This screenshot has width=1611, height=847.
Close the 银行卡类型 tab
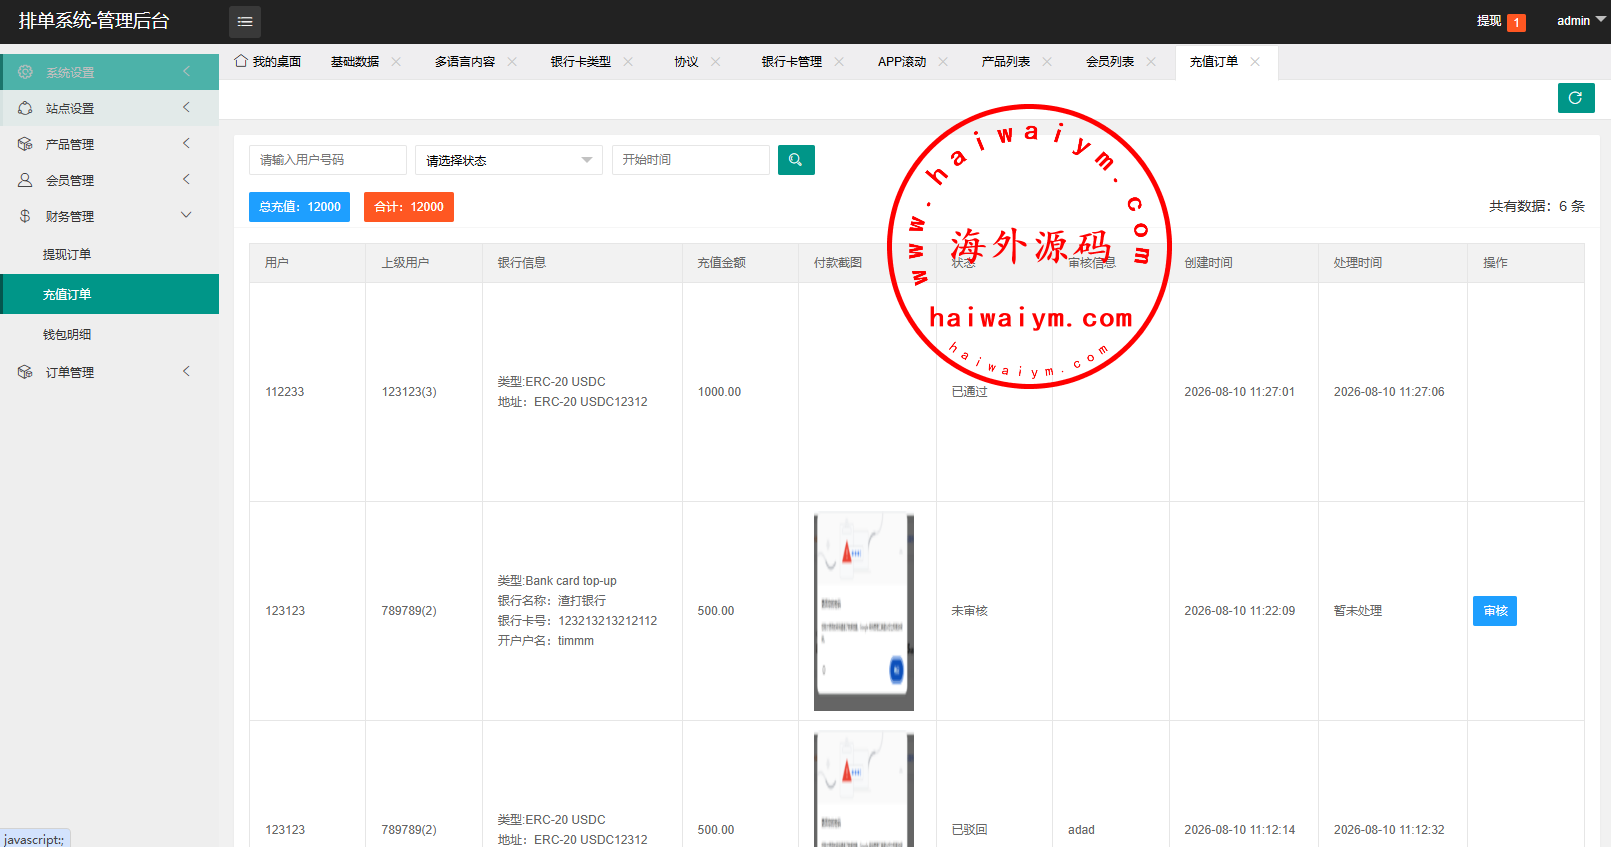628,62
